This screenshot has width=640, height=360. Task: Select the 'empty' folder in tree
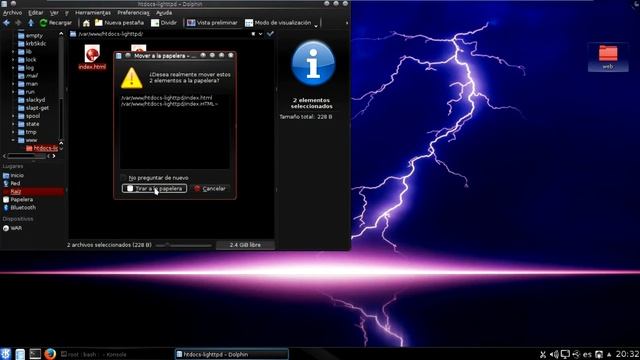click(34, 36)
